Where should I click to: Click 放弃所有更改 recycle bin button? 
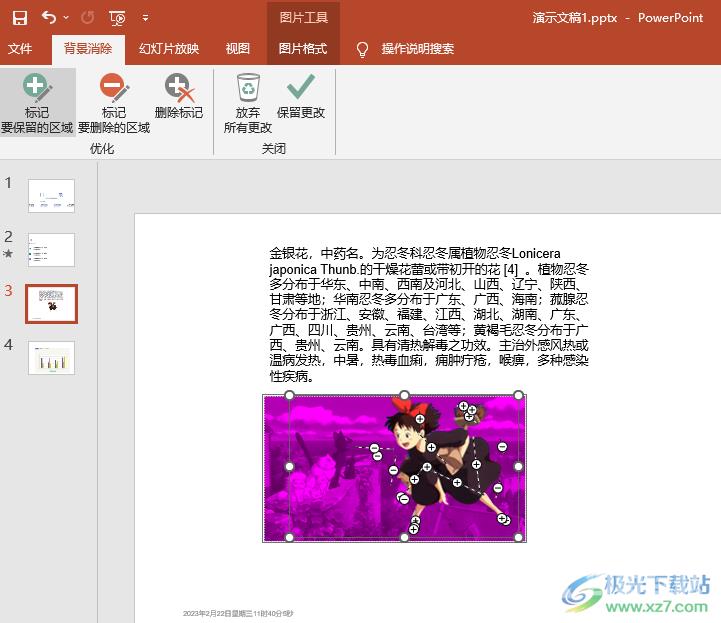pos(248,103)
